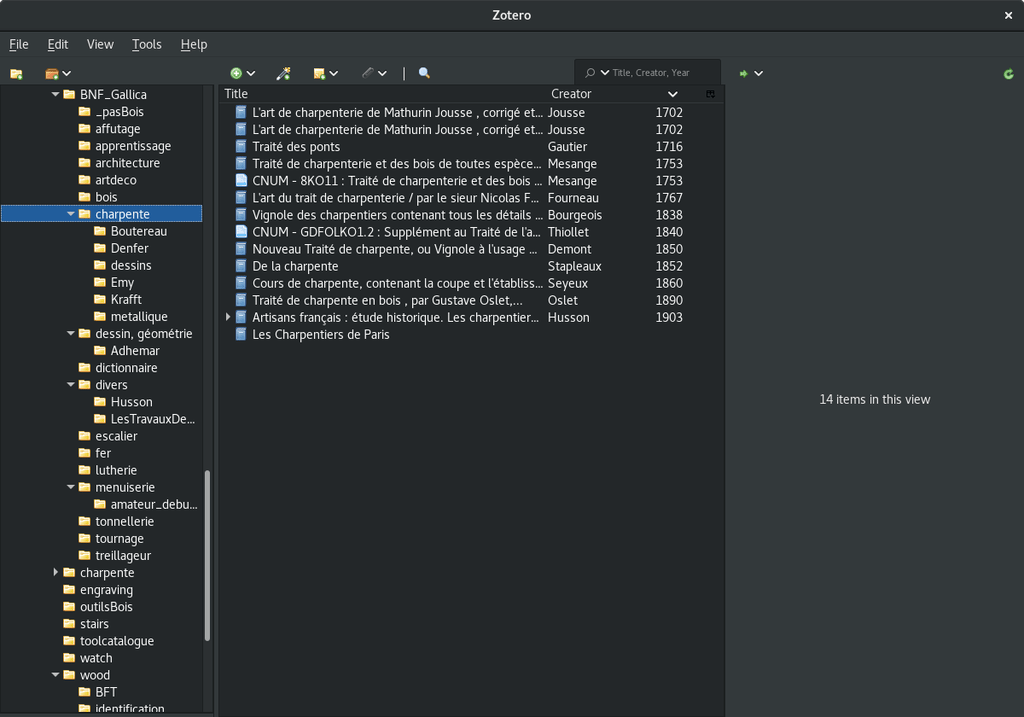Collapse the selected charpente collection
1024x717 pixels.
71,214
